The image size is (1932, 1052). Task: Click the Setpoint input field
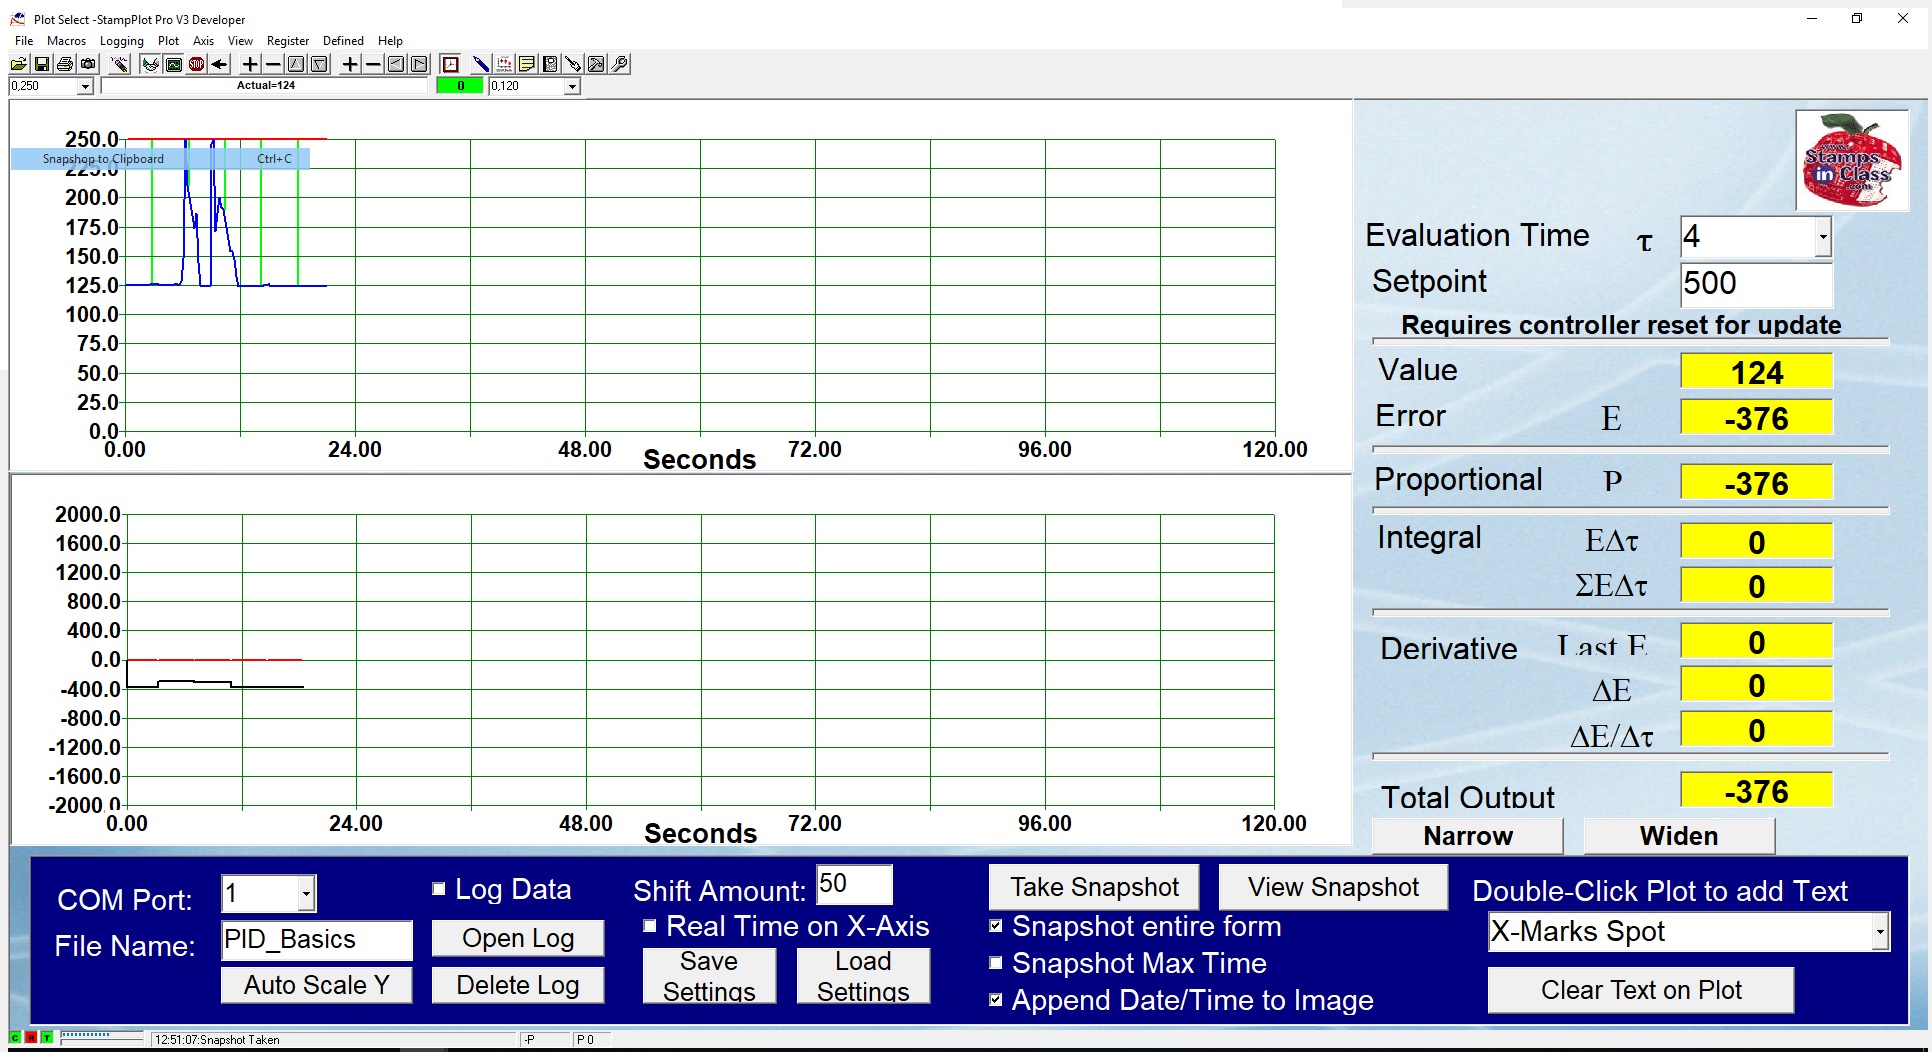tap(1756, 284)
